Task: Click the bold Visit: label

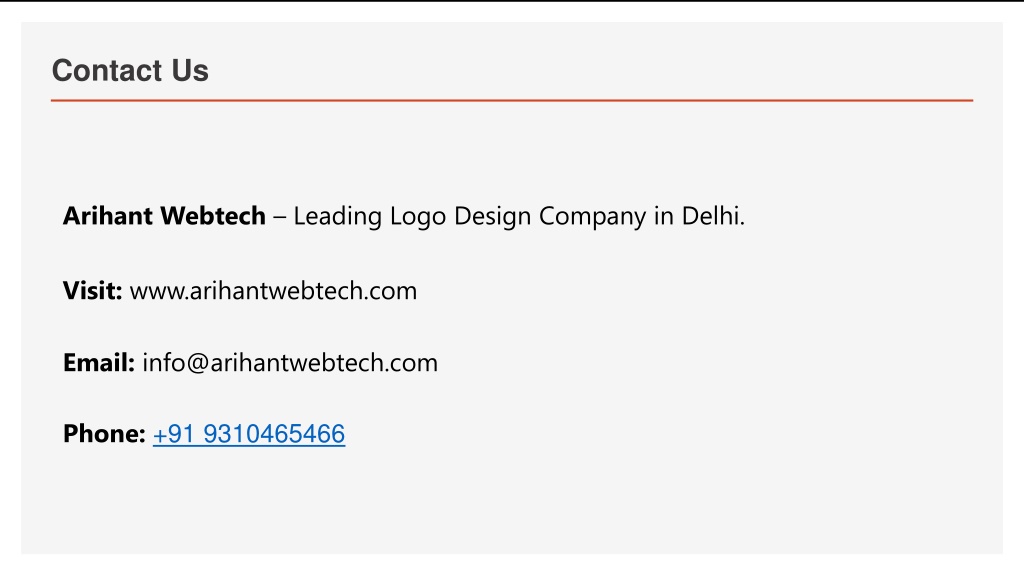Action: click(x=92, y=291)
